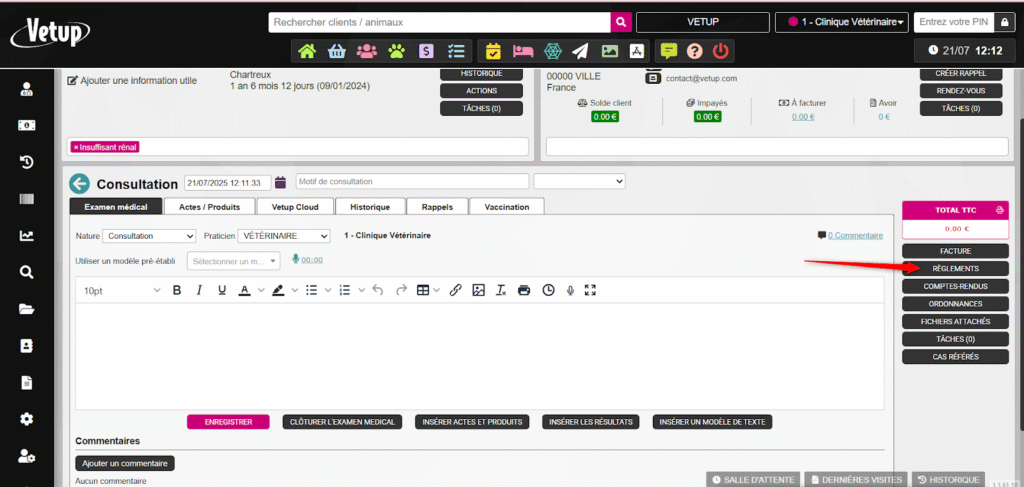1024x487 pixels.
Task: Insert an image using editor toolbar icon
Action: (x=478, y=290)
